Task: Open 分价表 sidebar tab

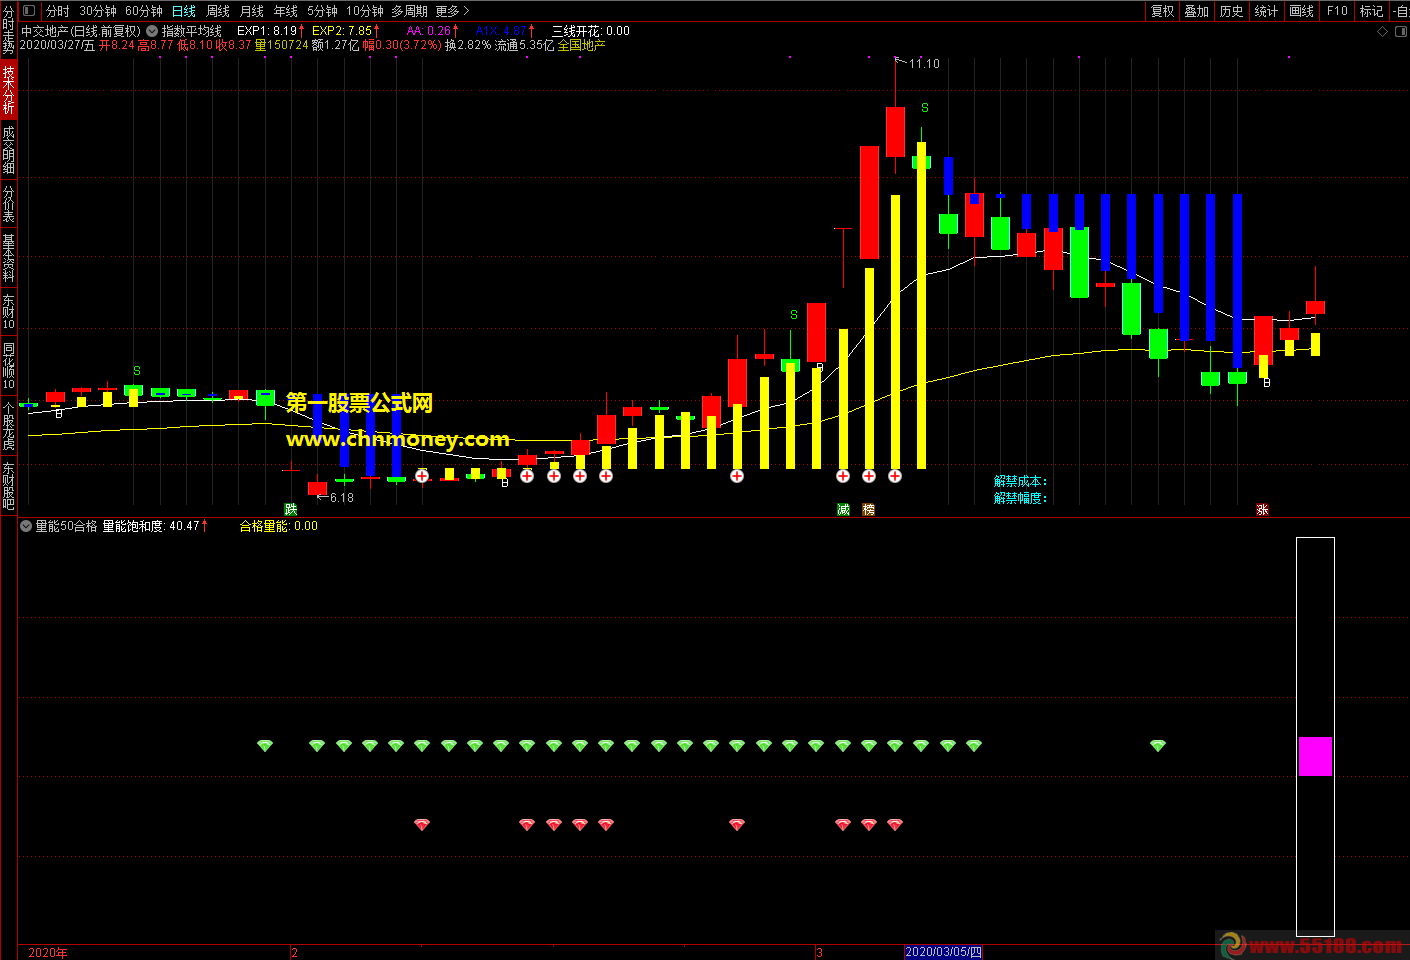Action: 8,204
